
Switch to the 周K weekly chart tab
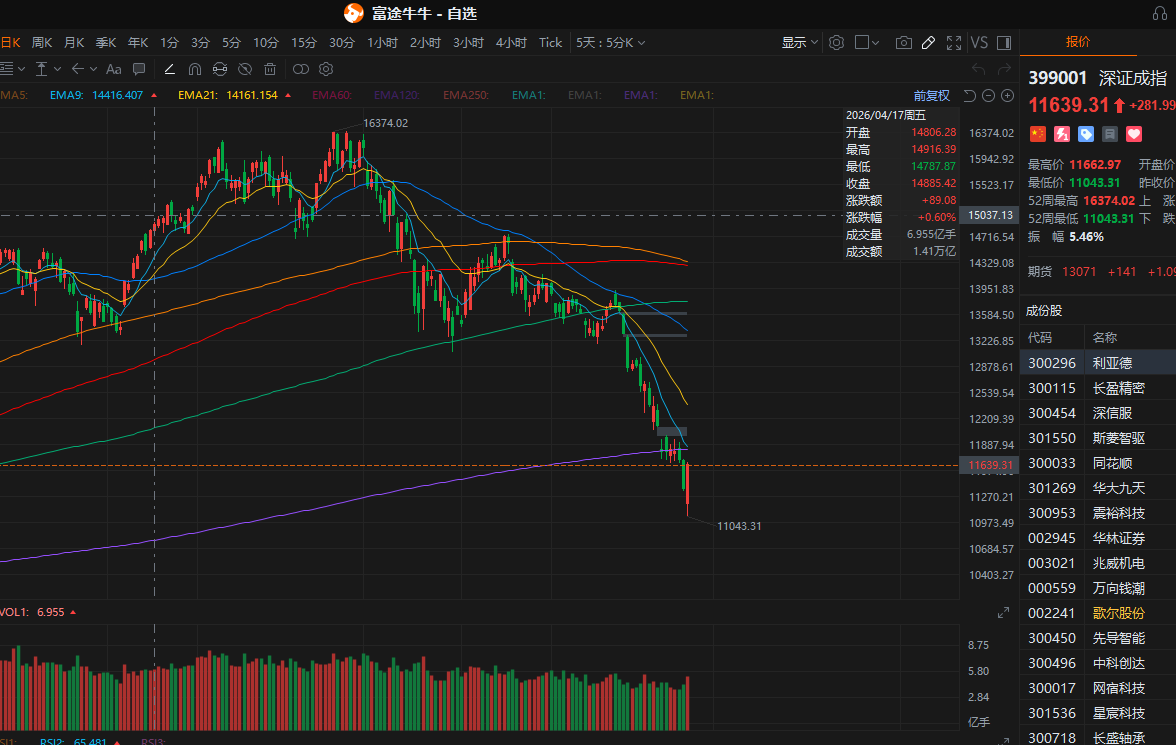pyautogui.click(x=42, y=43)
